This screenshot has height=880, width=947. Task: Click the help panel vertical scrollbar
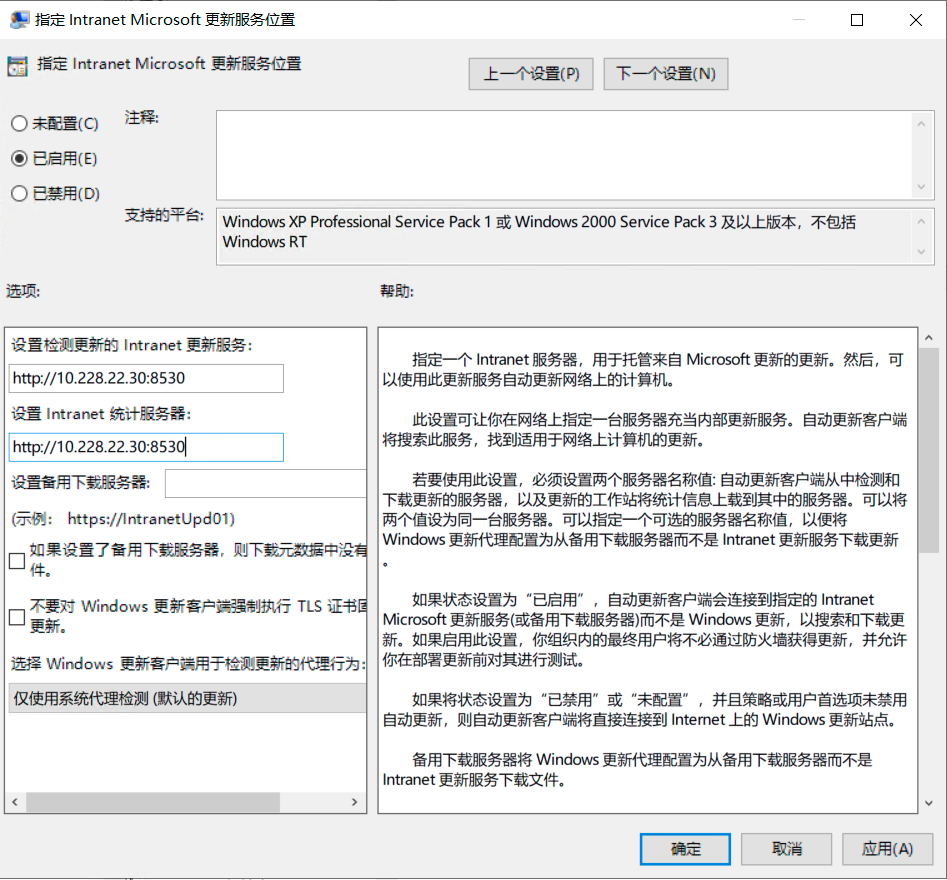(929, 450)
